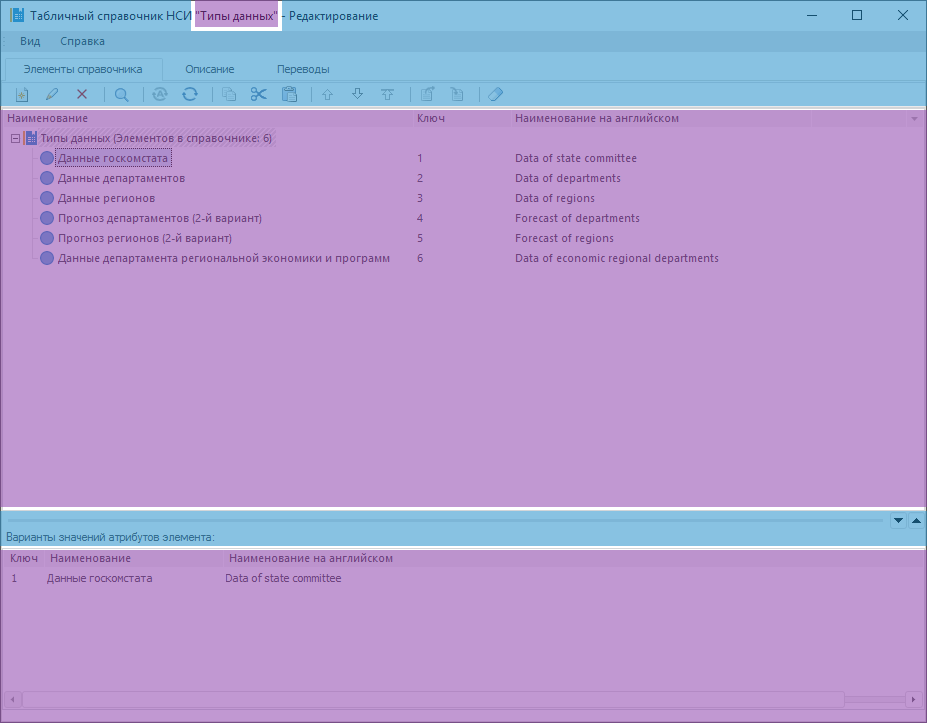Click the move down arrow icon
This screenshot has width=927, height=723.
(x=357, y=94)
